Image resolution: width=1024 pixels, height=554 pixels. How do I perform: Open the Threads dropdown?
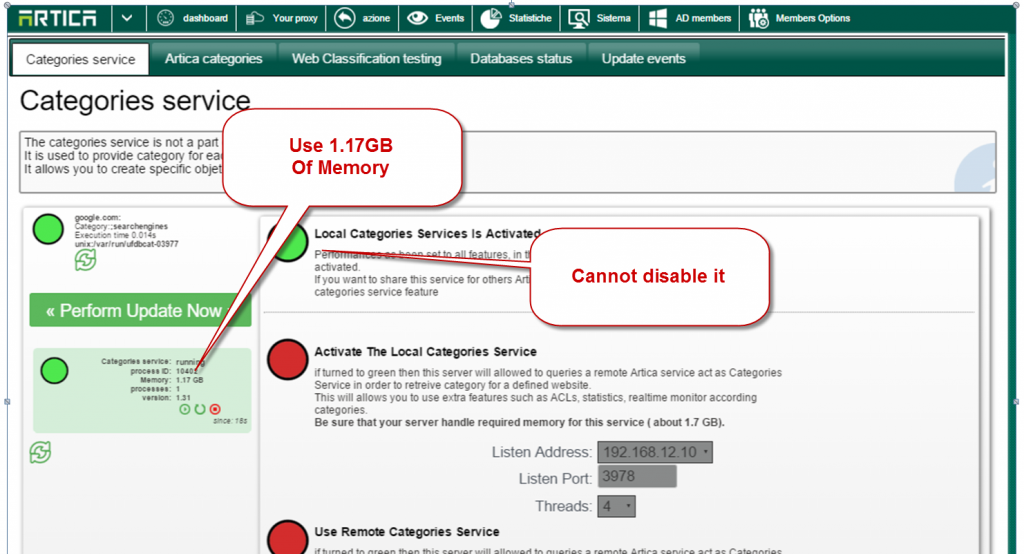[616, 506]
